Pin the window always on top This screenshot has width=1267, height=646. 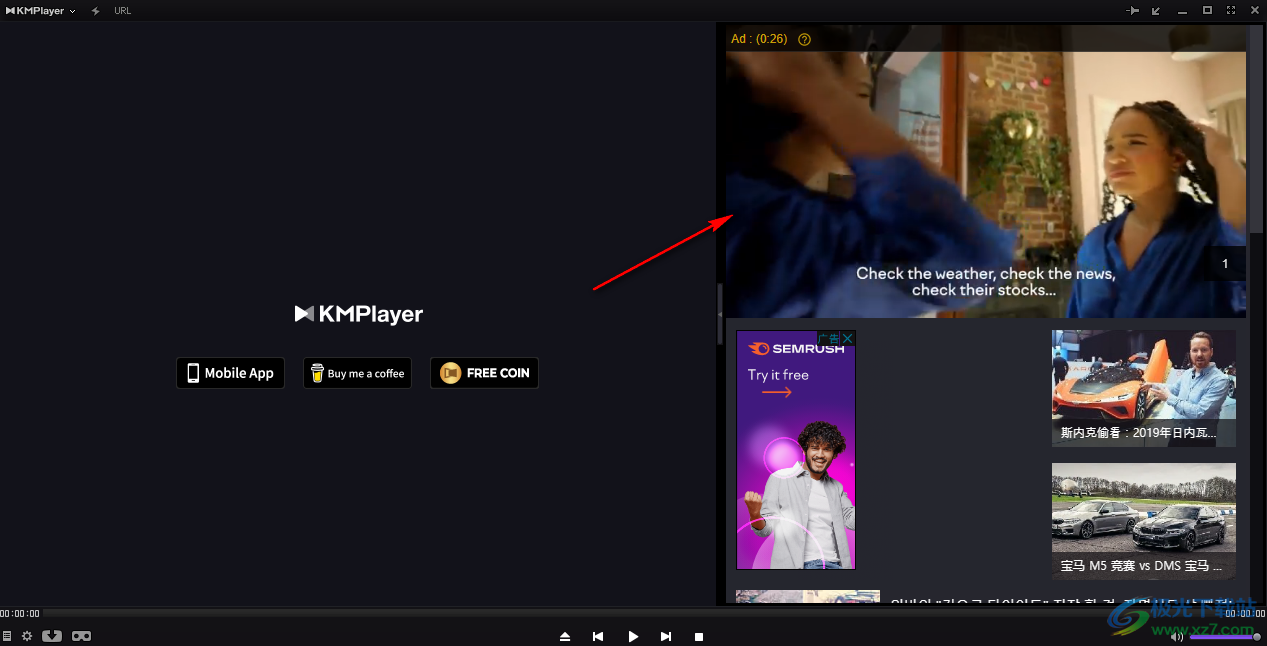tap(1133, 10)
